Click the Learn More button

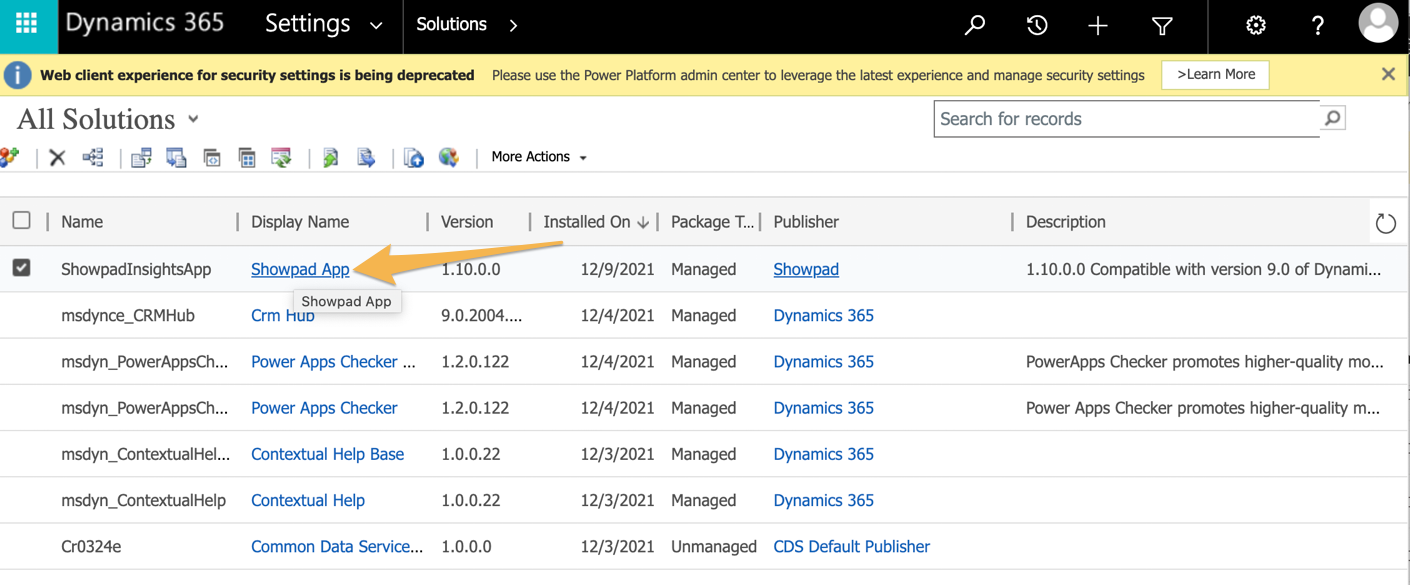pos(1215,74)
